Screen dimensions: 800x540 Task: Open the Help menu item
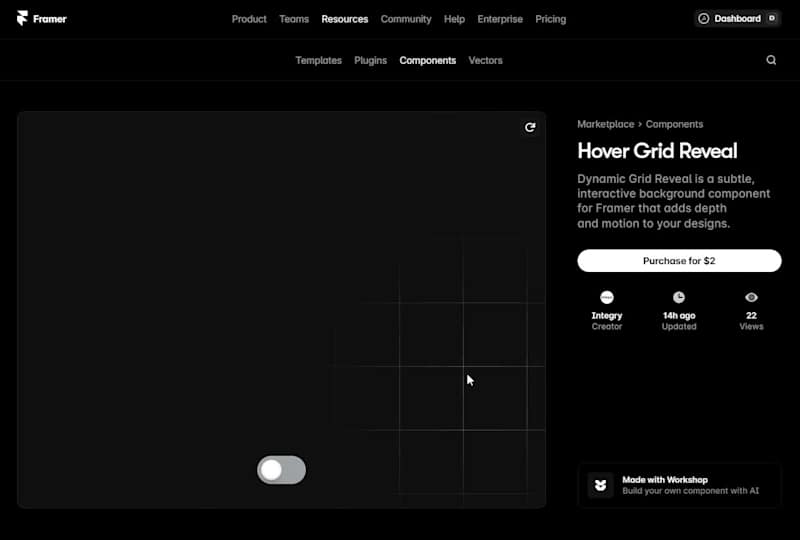[x=454, y=19]
